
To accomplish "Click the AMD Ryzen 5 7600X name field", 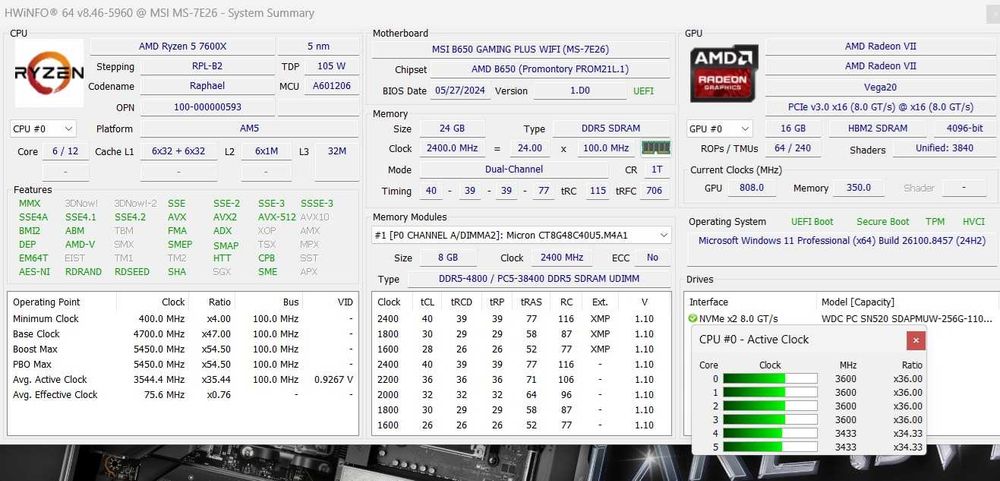I will point(182,47).
